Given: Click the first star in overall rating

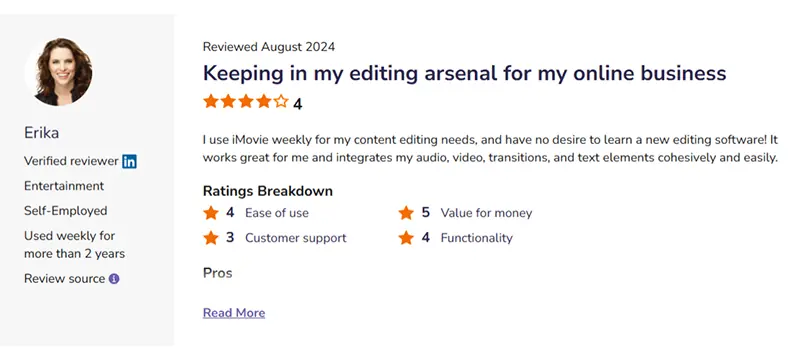Looking at the screenshot, I should point(211,101).
